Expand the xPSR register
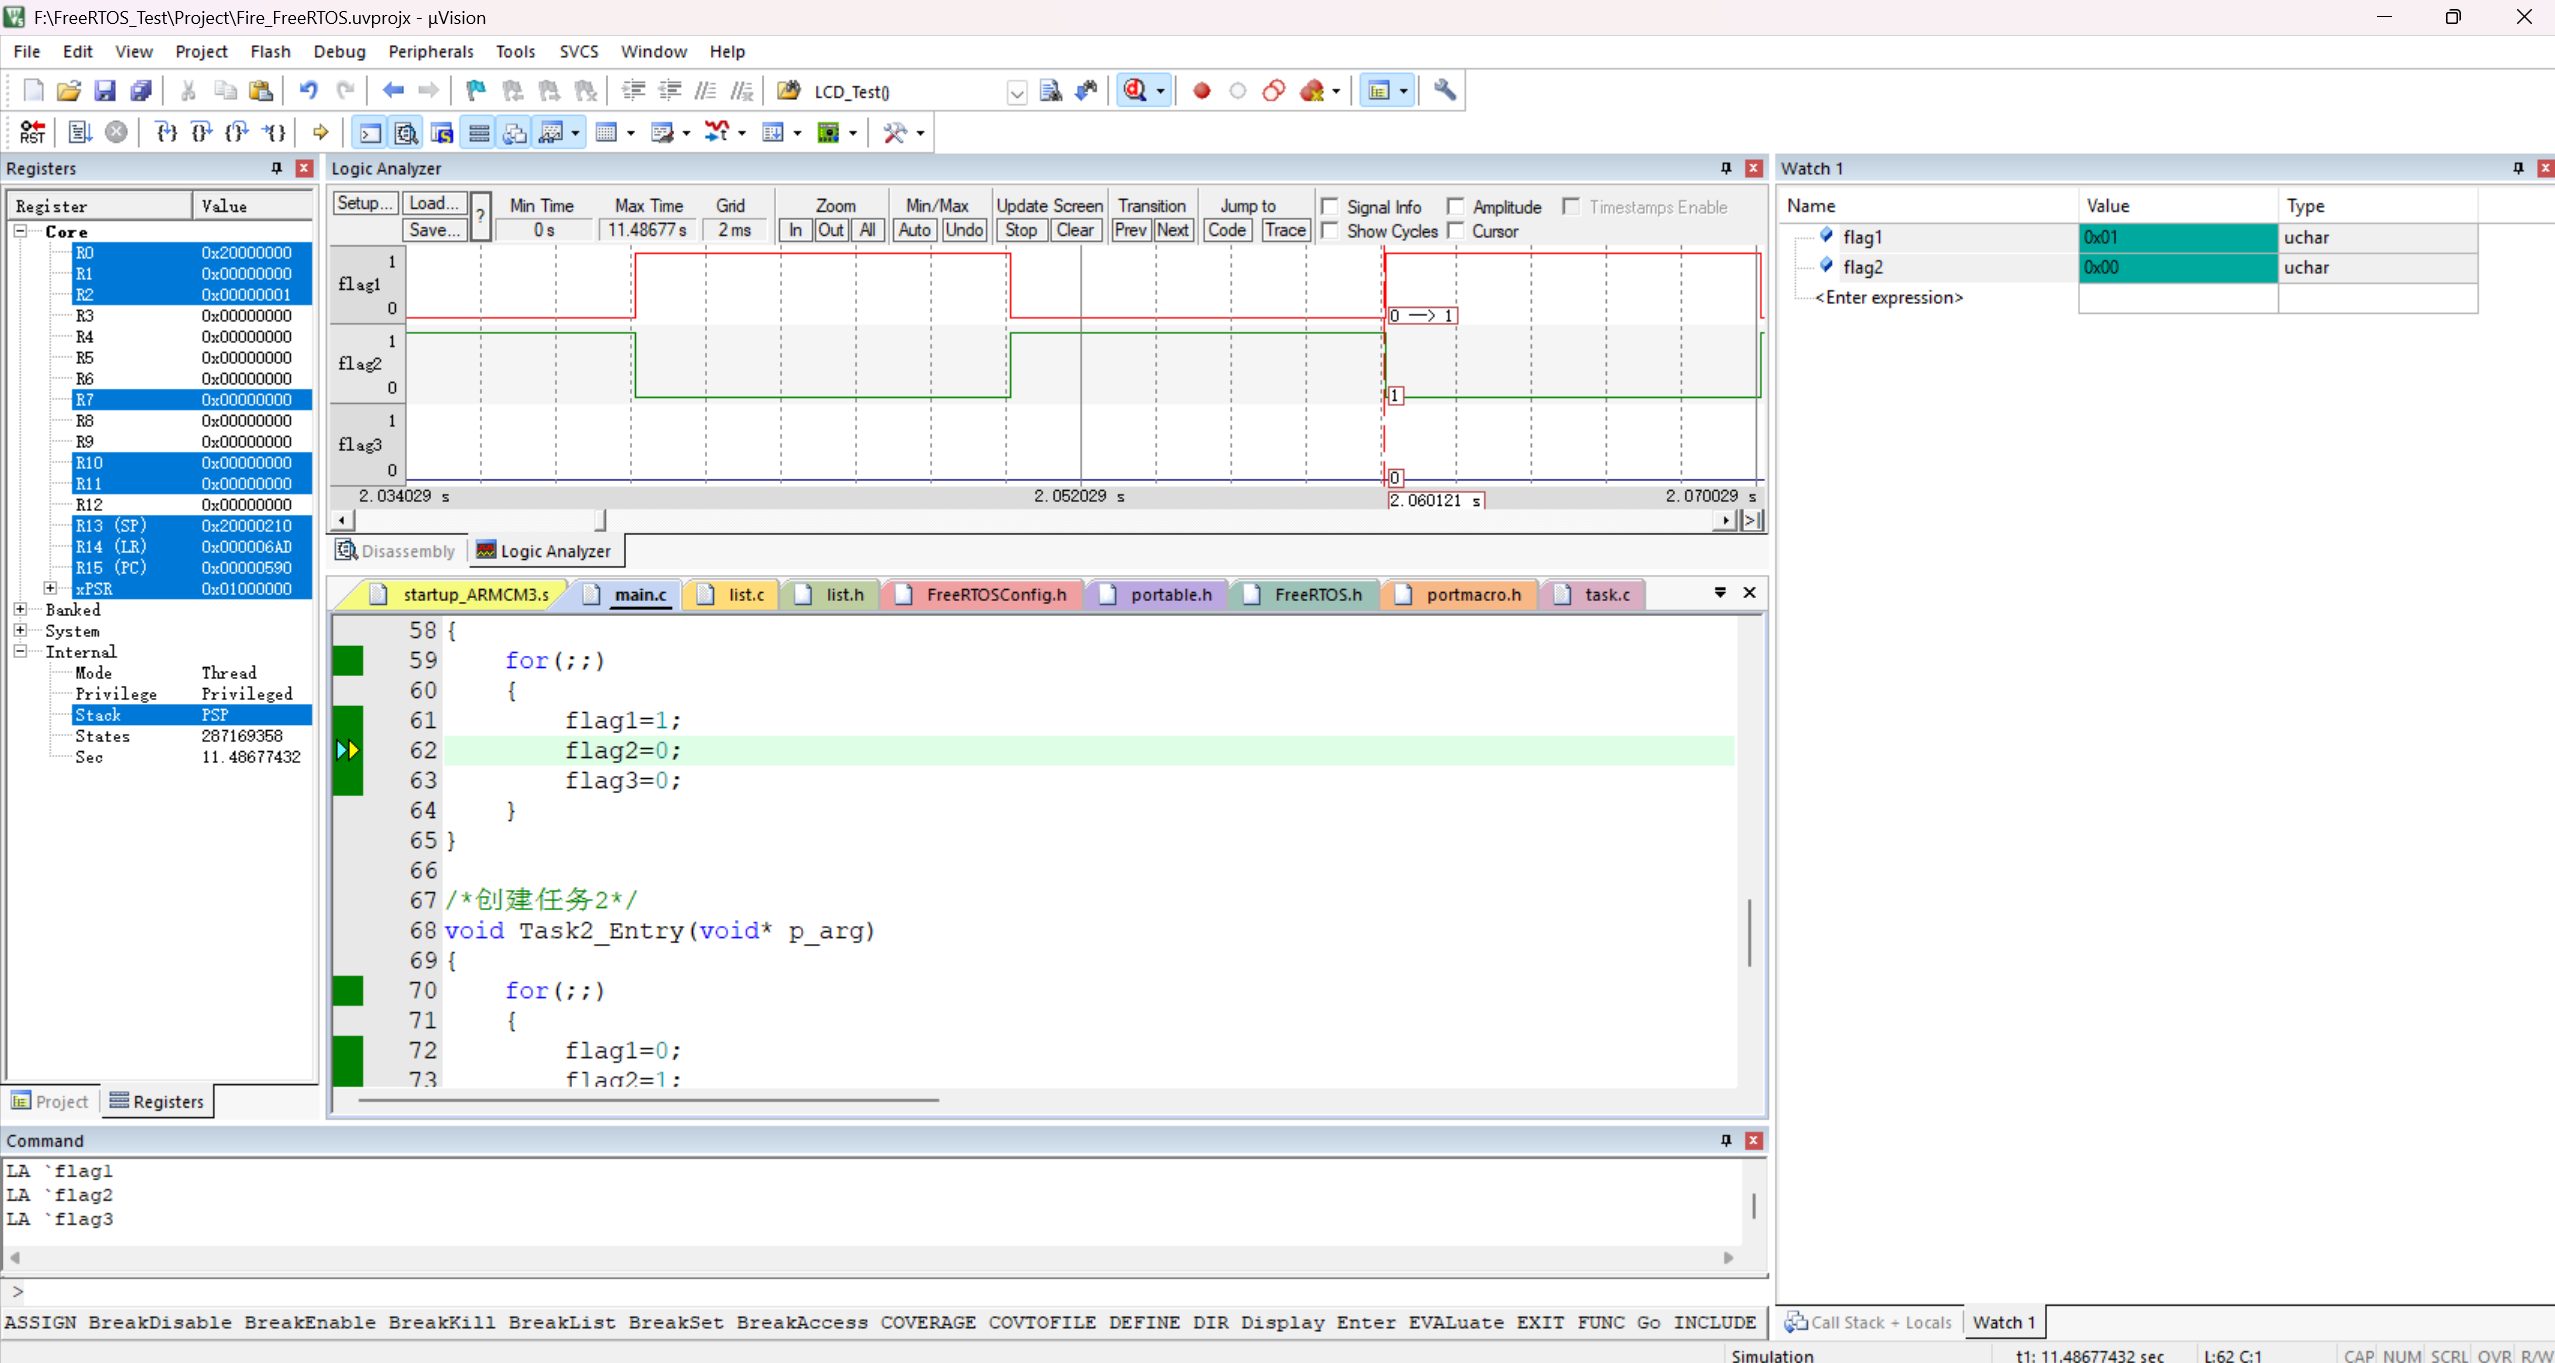Viewport: 2555px width, 1363px height. (x=50, y=588)
